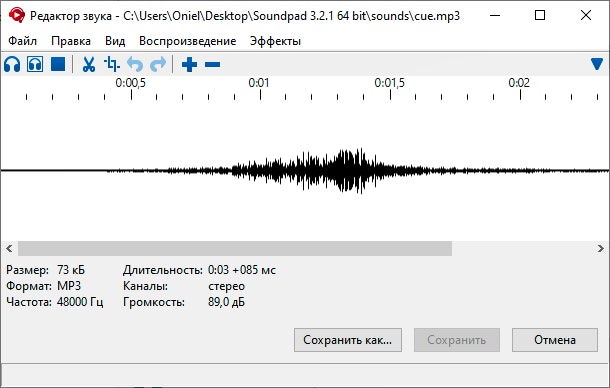This screenshot has height=388, width=610.
Task: Click the Сохранить button
Action: (457, 340)
